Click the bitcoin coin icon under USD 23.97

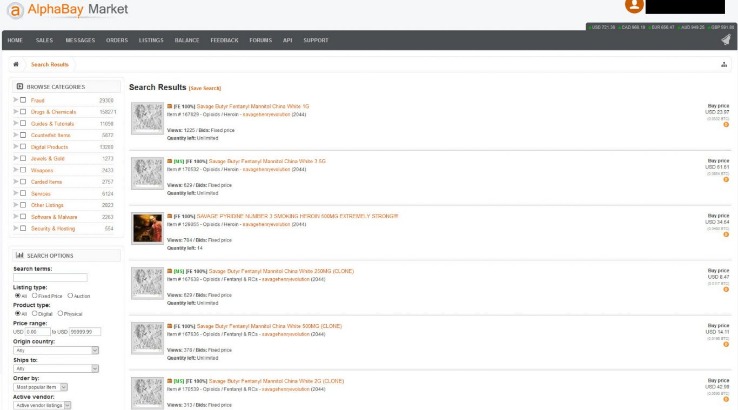[726, 125]
